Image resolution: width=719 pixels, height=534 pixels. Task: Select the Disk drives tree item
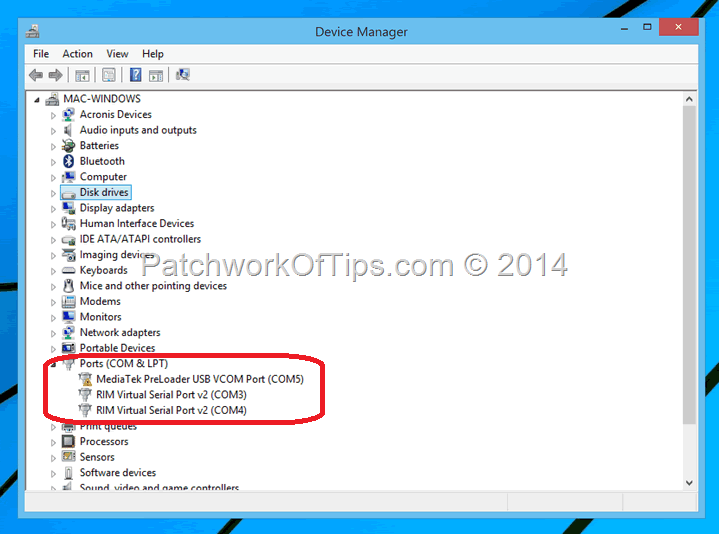click(x=104, y=192)
